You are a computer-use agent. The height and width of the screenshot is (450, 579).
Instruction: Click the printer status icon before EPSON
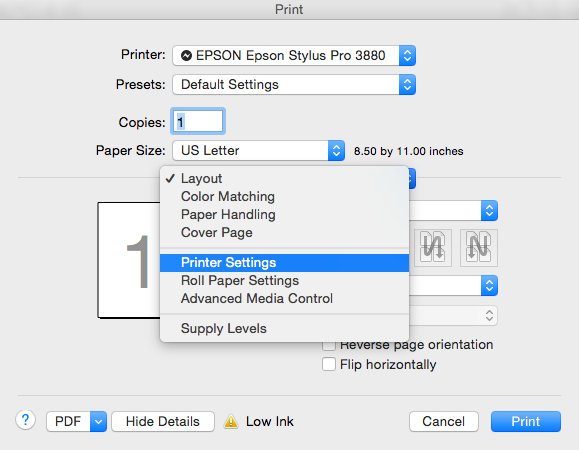coord(186,56)
